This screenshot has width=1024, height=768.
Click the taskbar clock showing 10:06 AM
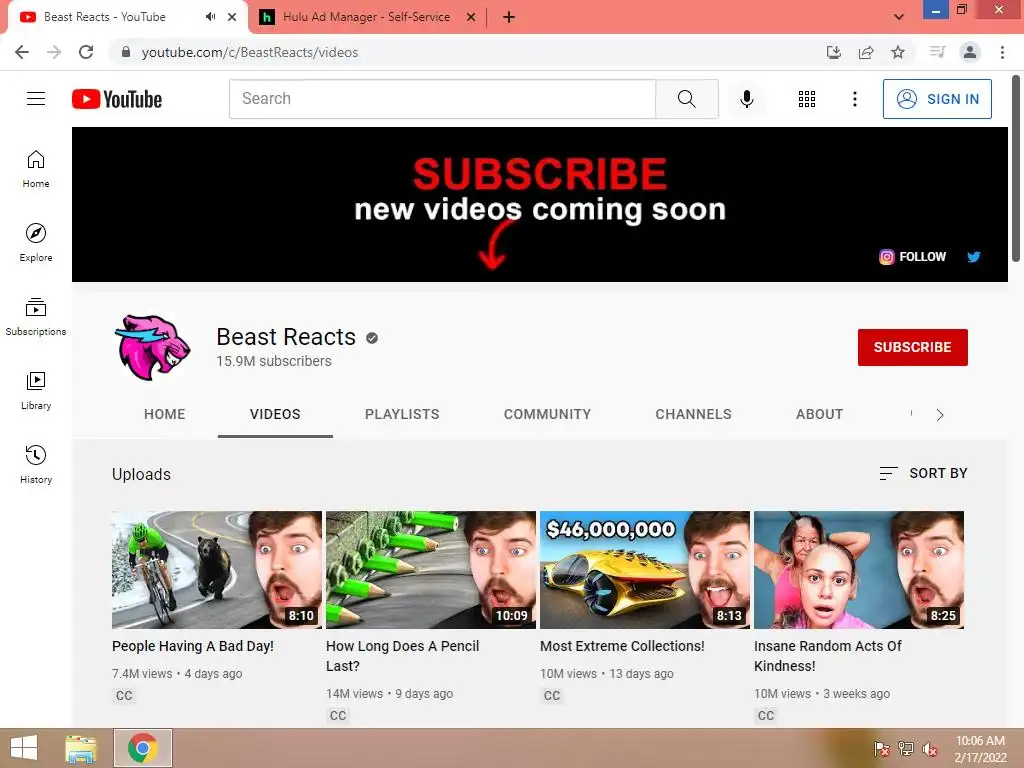(x=980, y=749)
